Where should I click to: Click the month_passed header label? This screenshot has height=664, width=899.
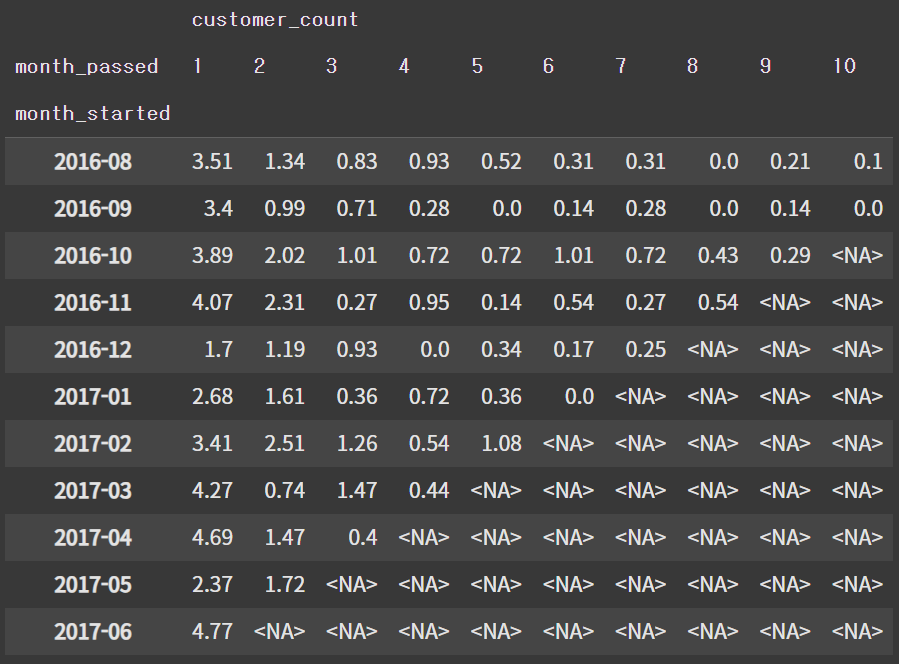pyautogui.click(x=87, y=67)
